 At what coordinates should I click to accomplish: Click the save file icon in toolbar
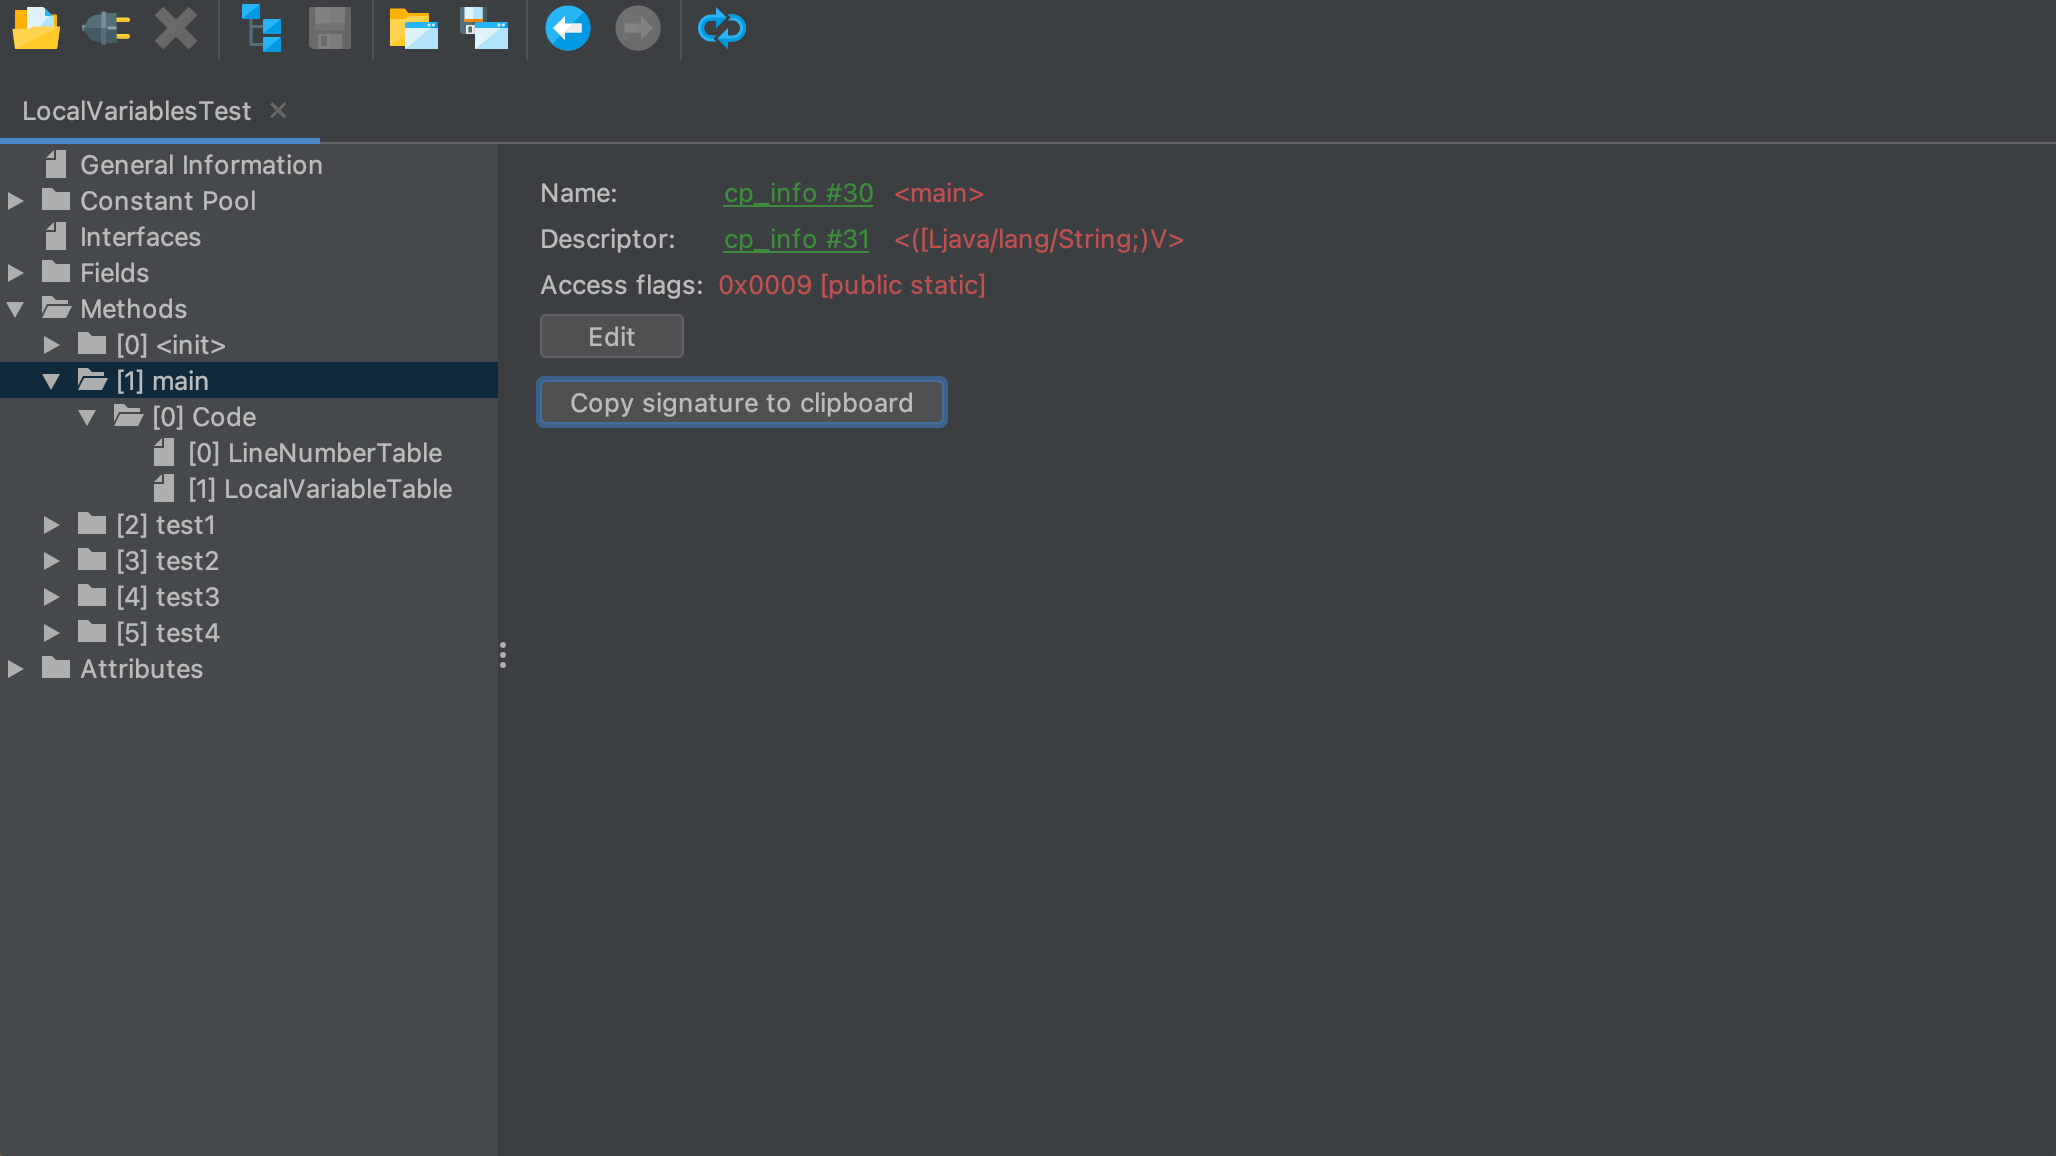click(x=328, y=28)
